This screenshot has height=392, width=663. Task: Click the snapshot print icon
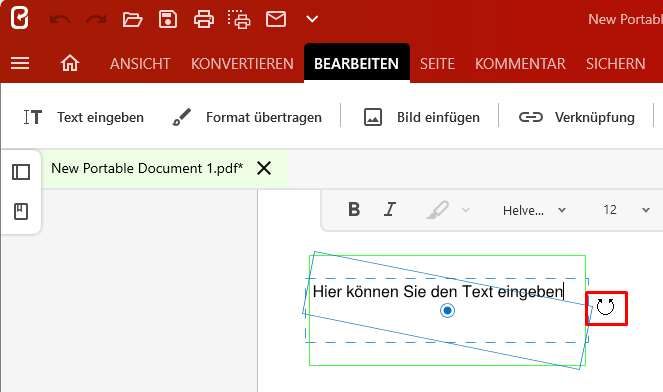[x=239, y=19]
